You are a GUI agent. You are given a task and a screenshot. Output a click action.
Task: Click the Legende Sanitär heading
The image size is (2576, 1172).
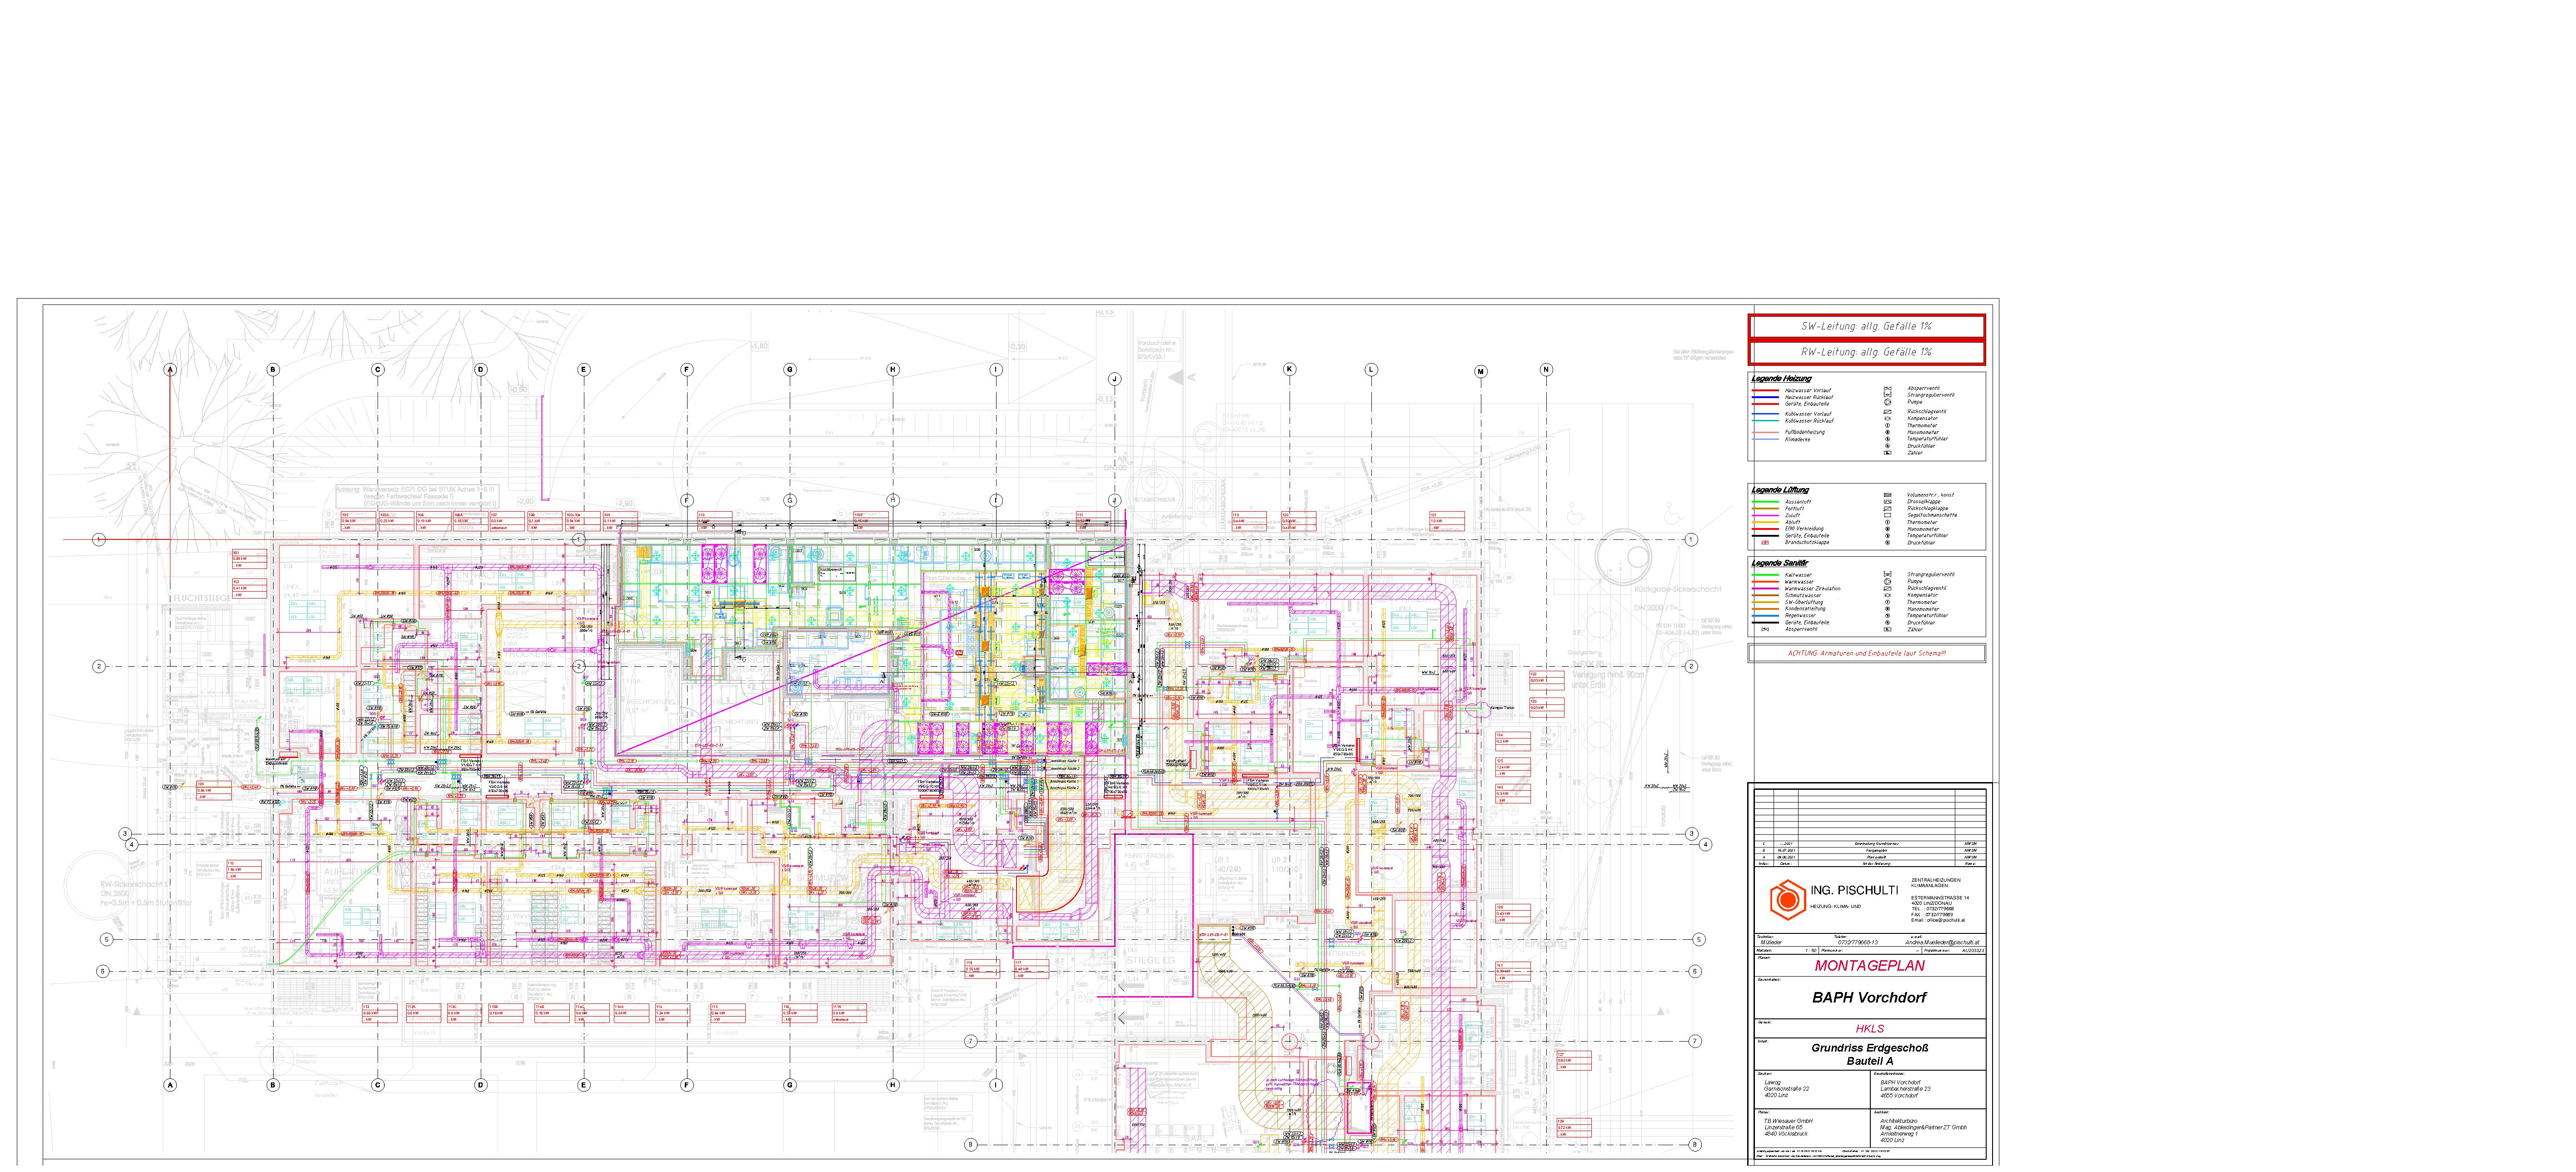(1781, 563)
